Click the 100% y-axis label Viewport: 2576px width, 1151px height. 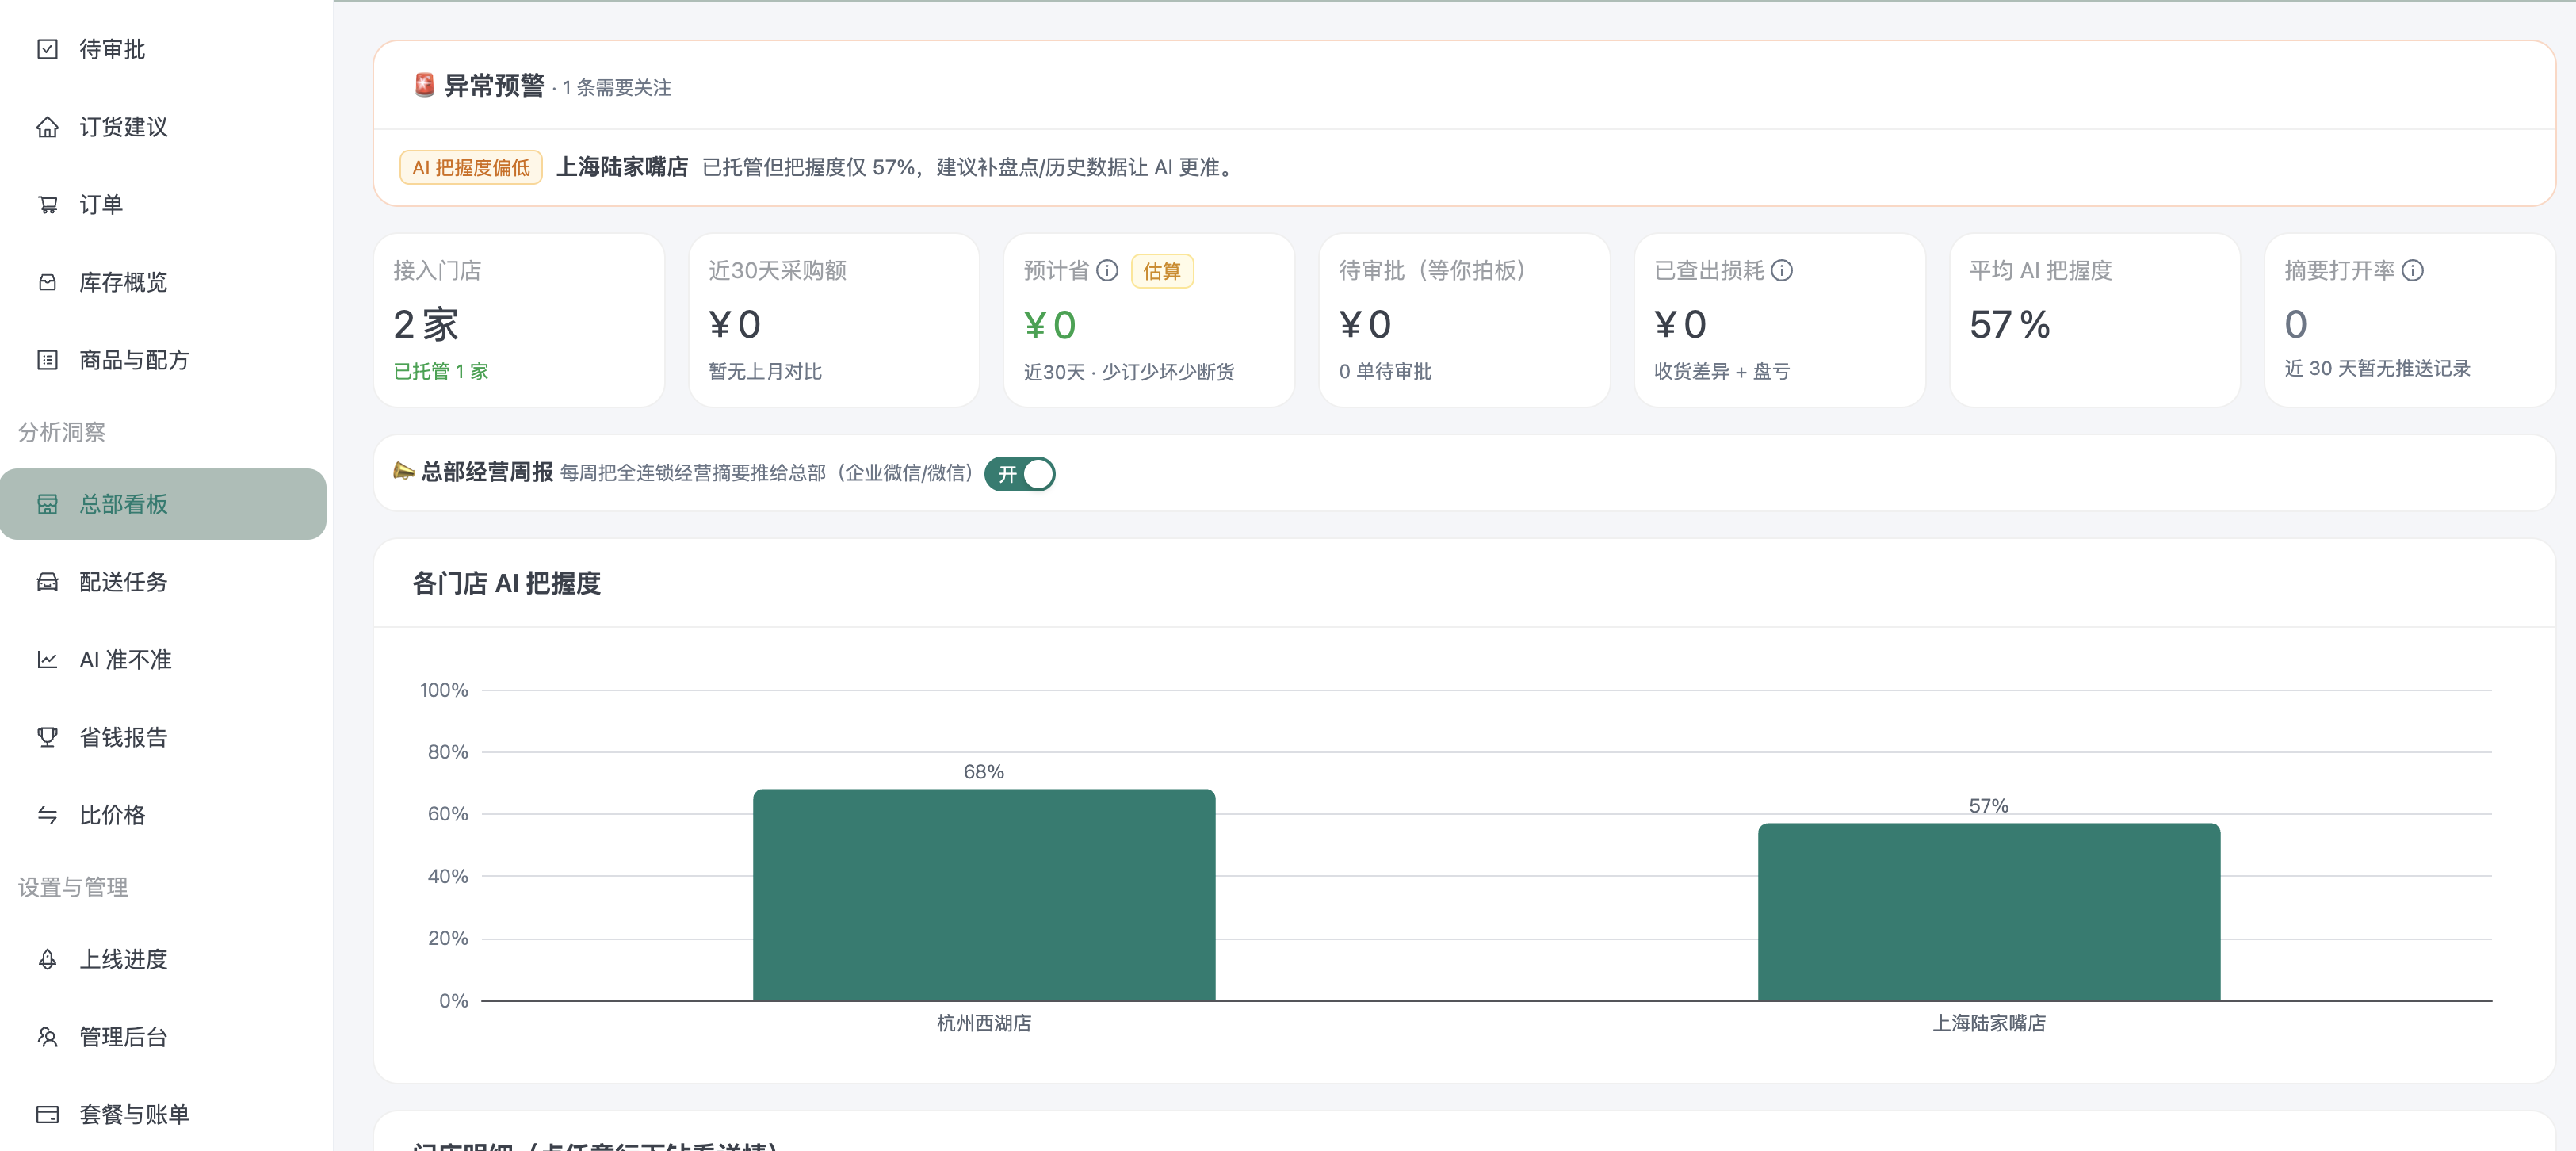444,690
